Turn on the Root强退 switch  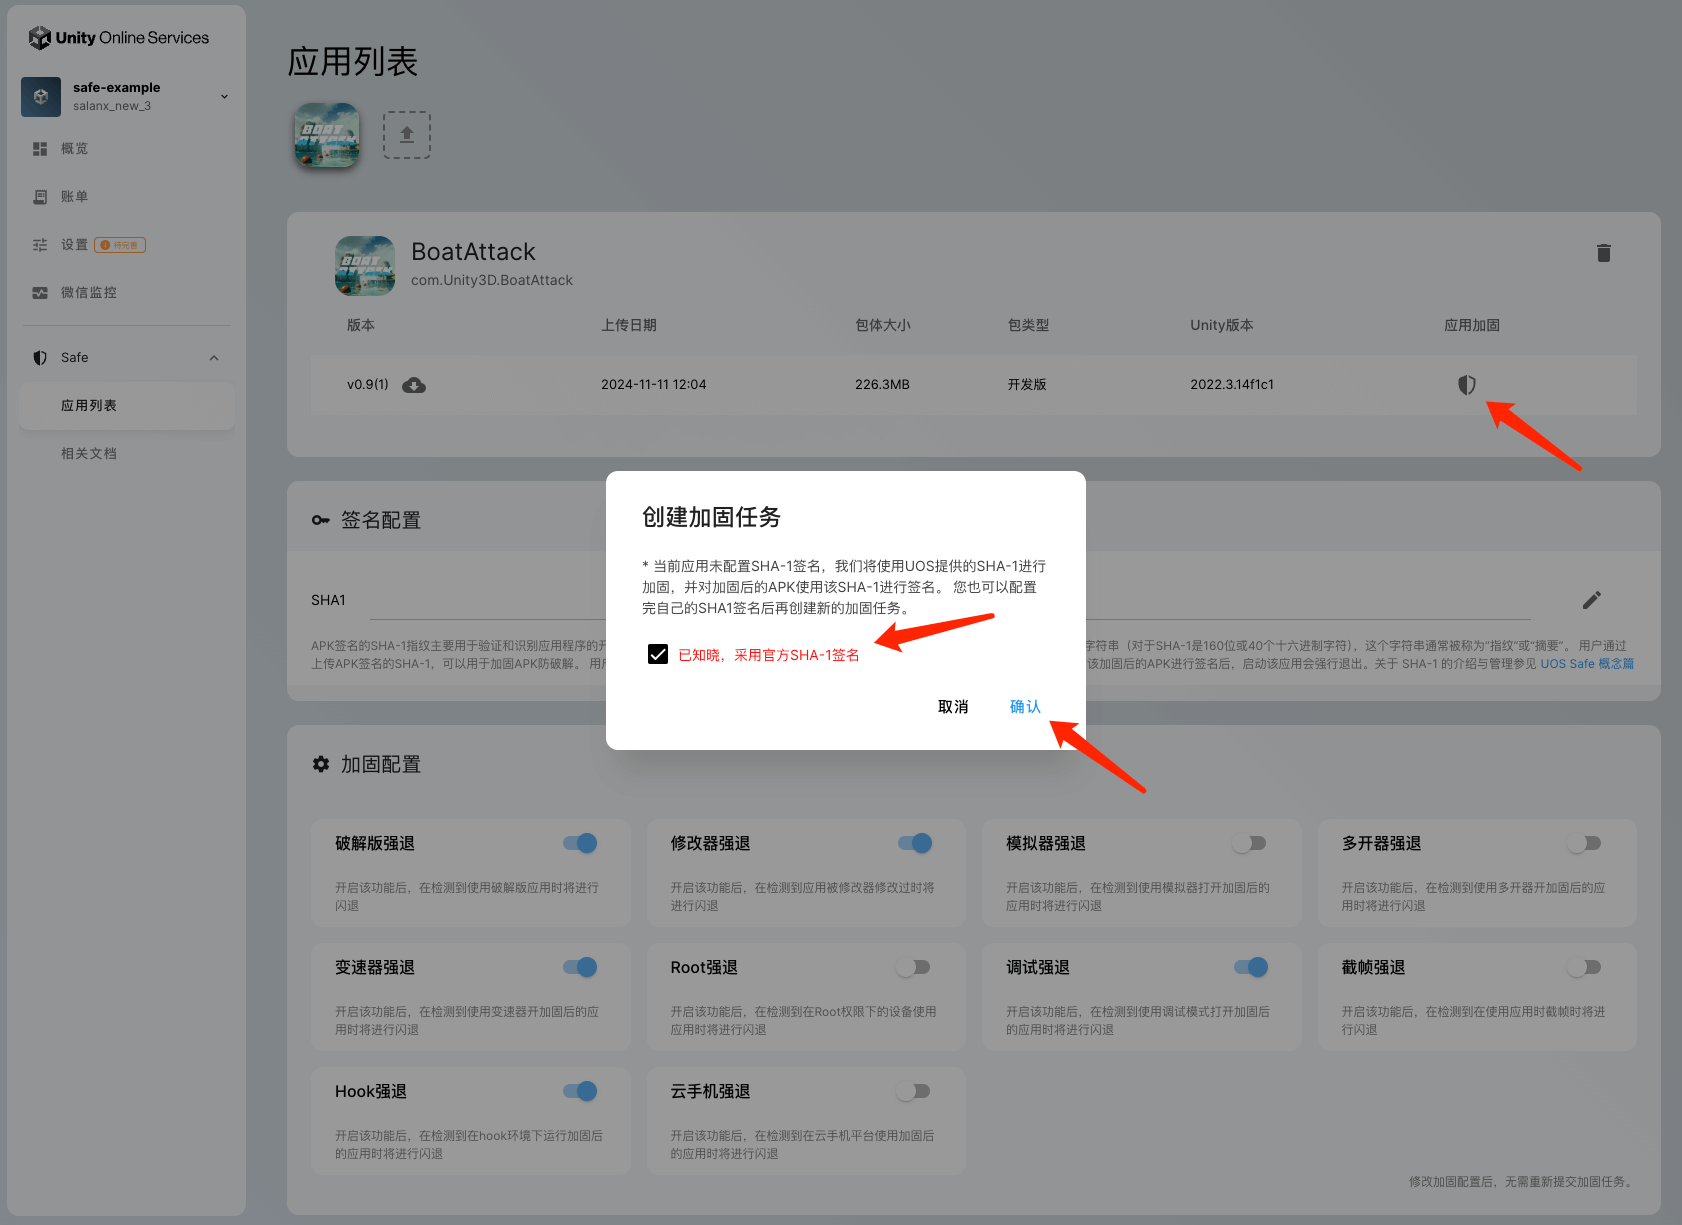tap(914, 967)
